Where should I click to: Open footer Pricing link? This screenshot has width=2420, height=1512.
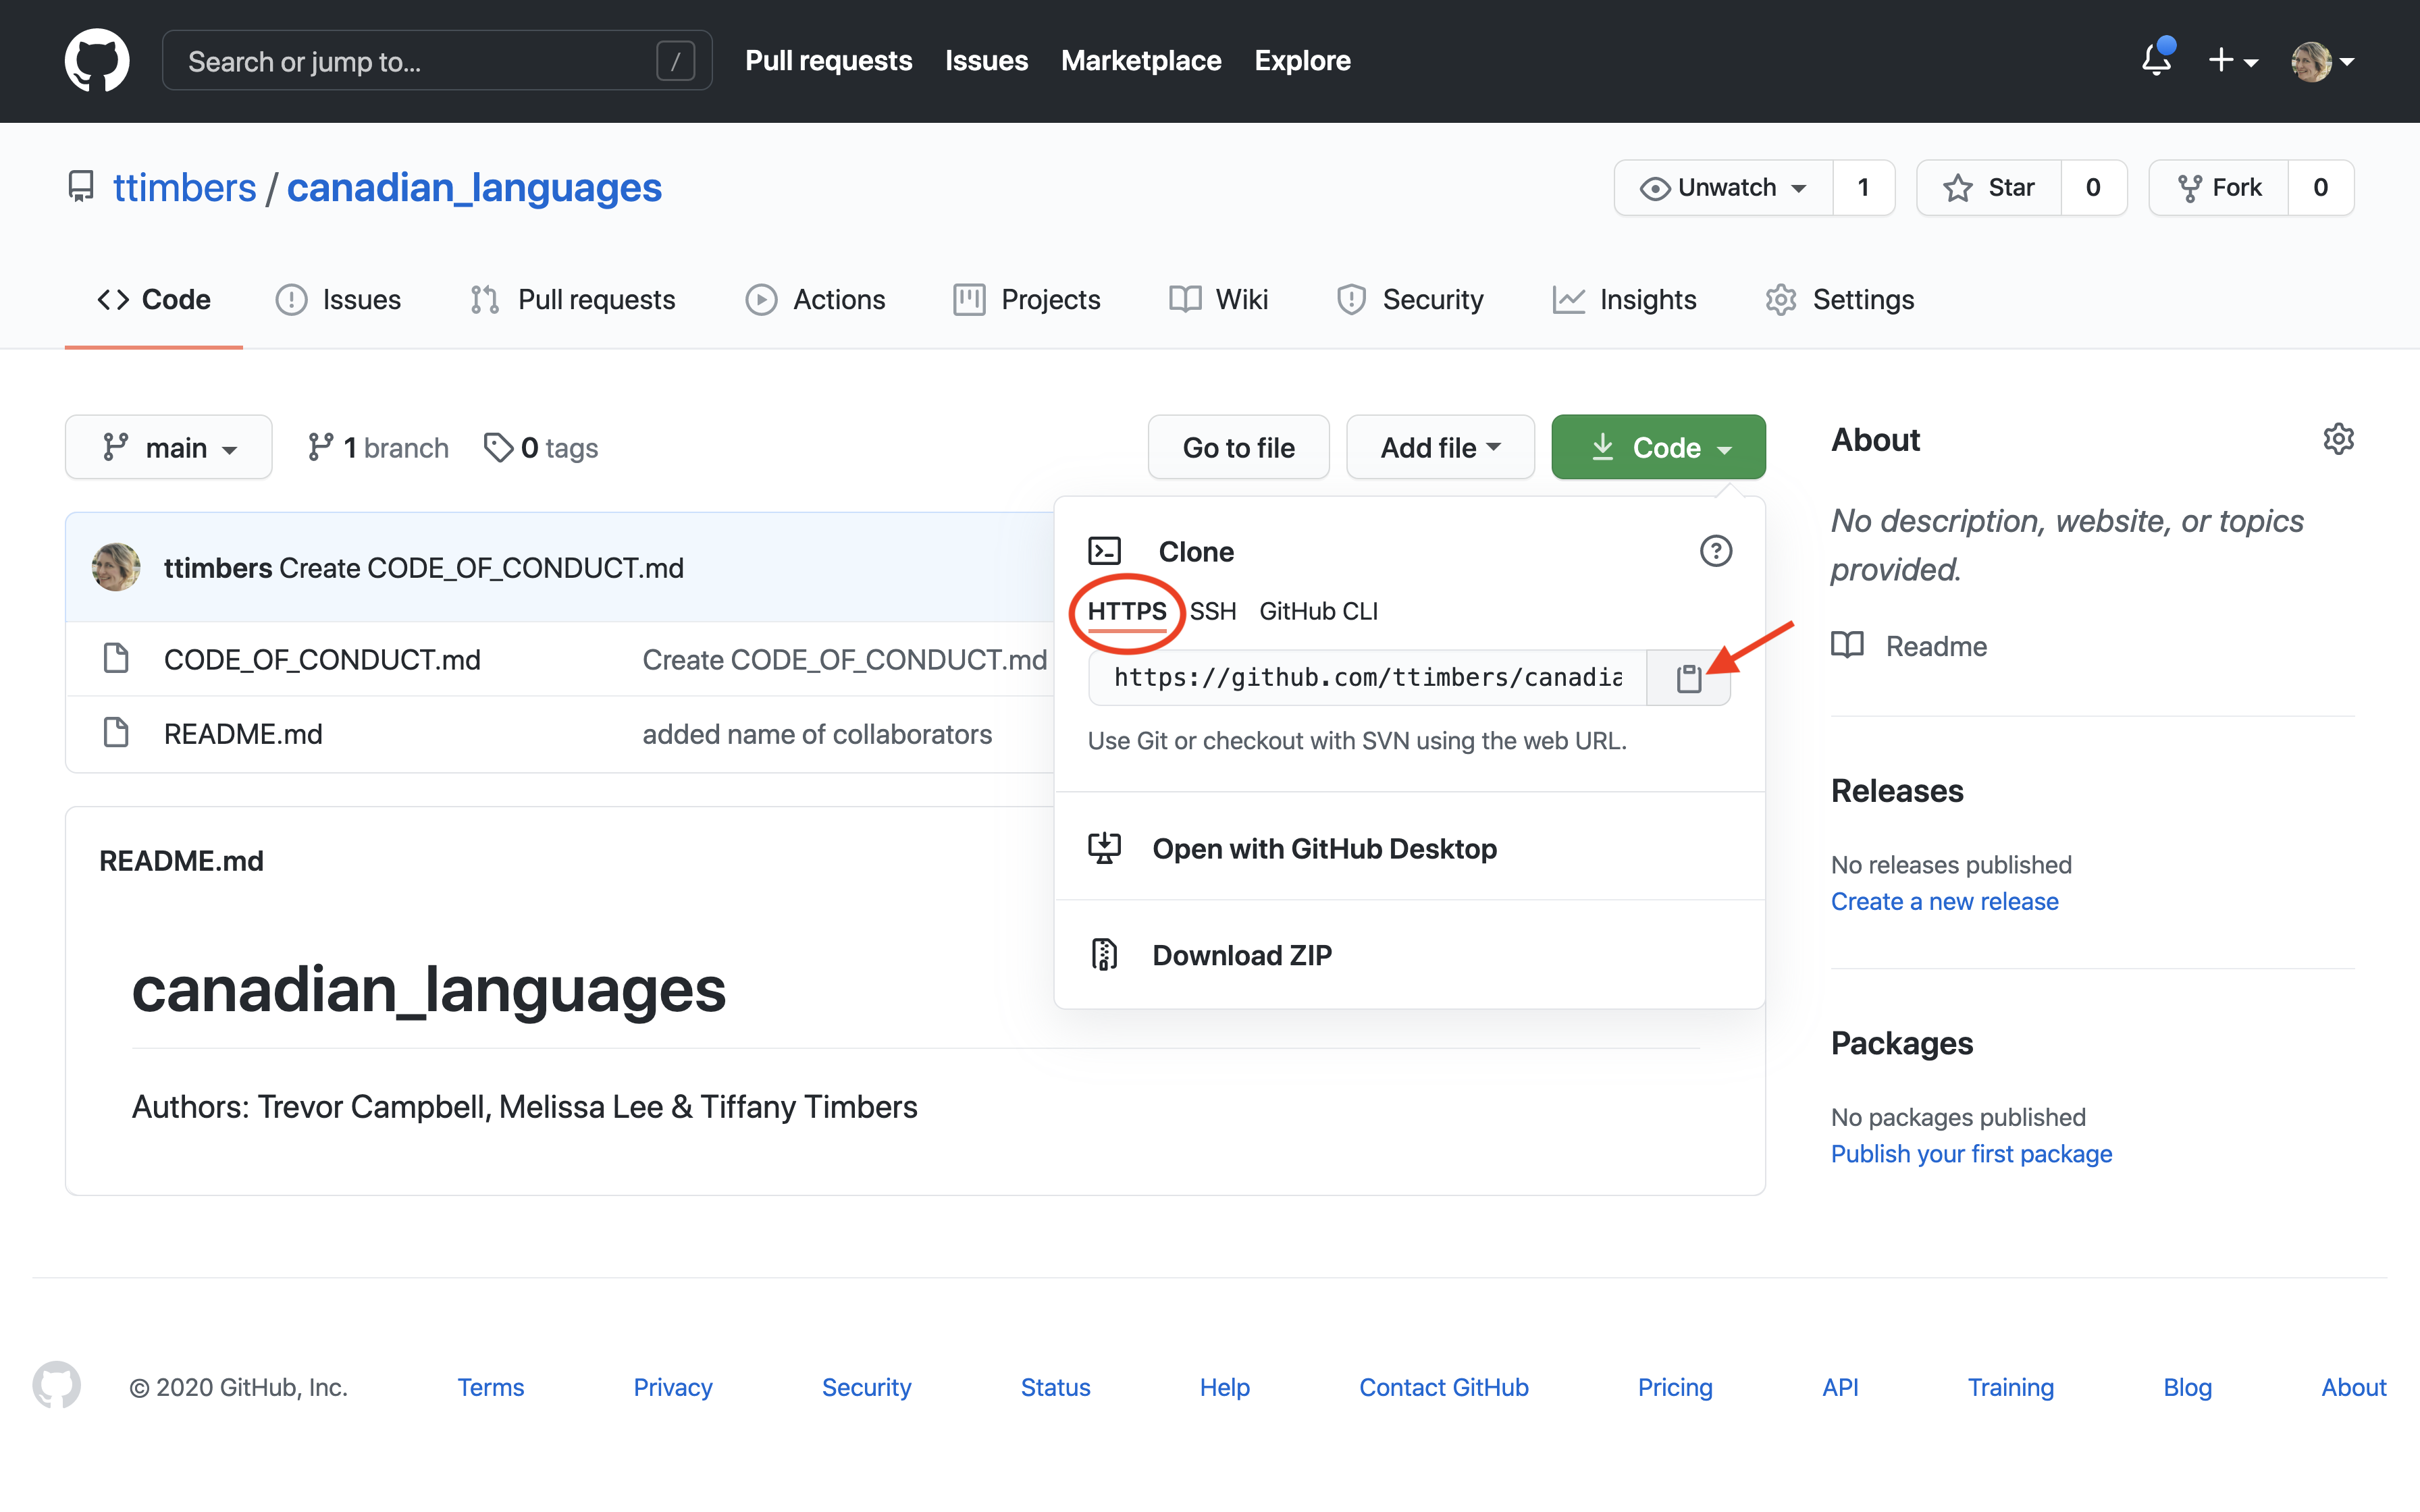click(1675, 1388)
